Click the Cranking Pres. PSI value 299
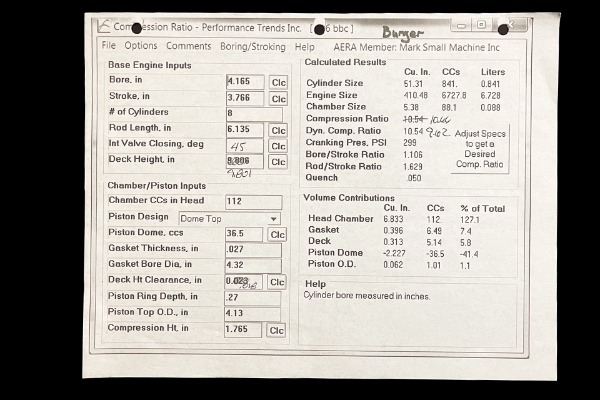Screen dimensions: 600x400 click(x=409, y=143)
